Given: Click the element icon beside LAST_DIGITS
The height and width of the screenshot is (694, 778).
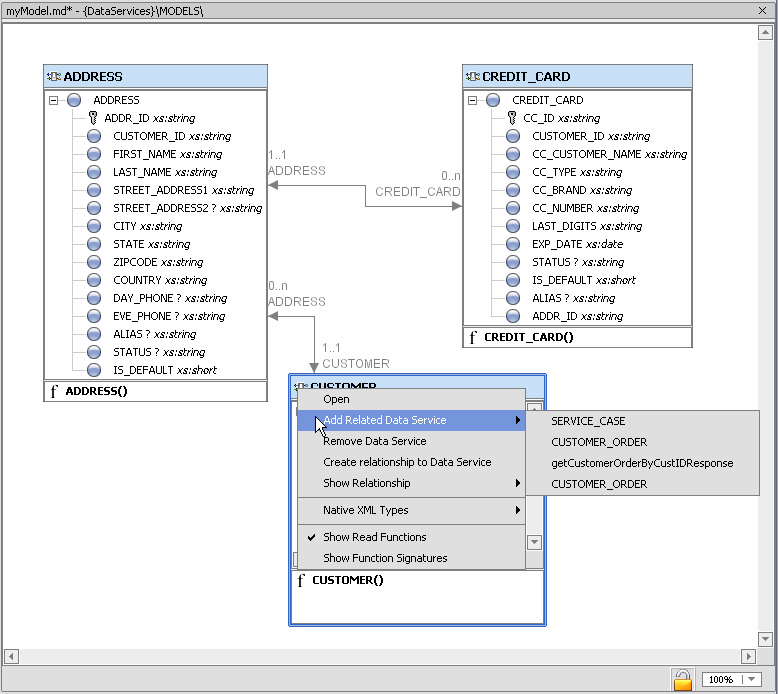Looking at the screenshot, I should pos(513,226).
